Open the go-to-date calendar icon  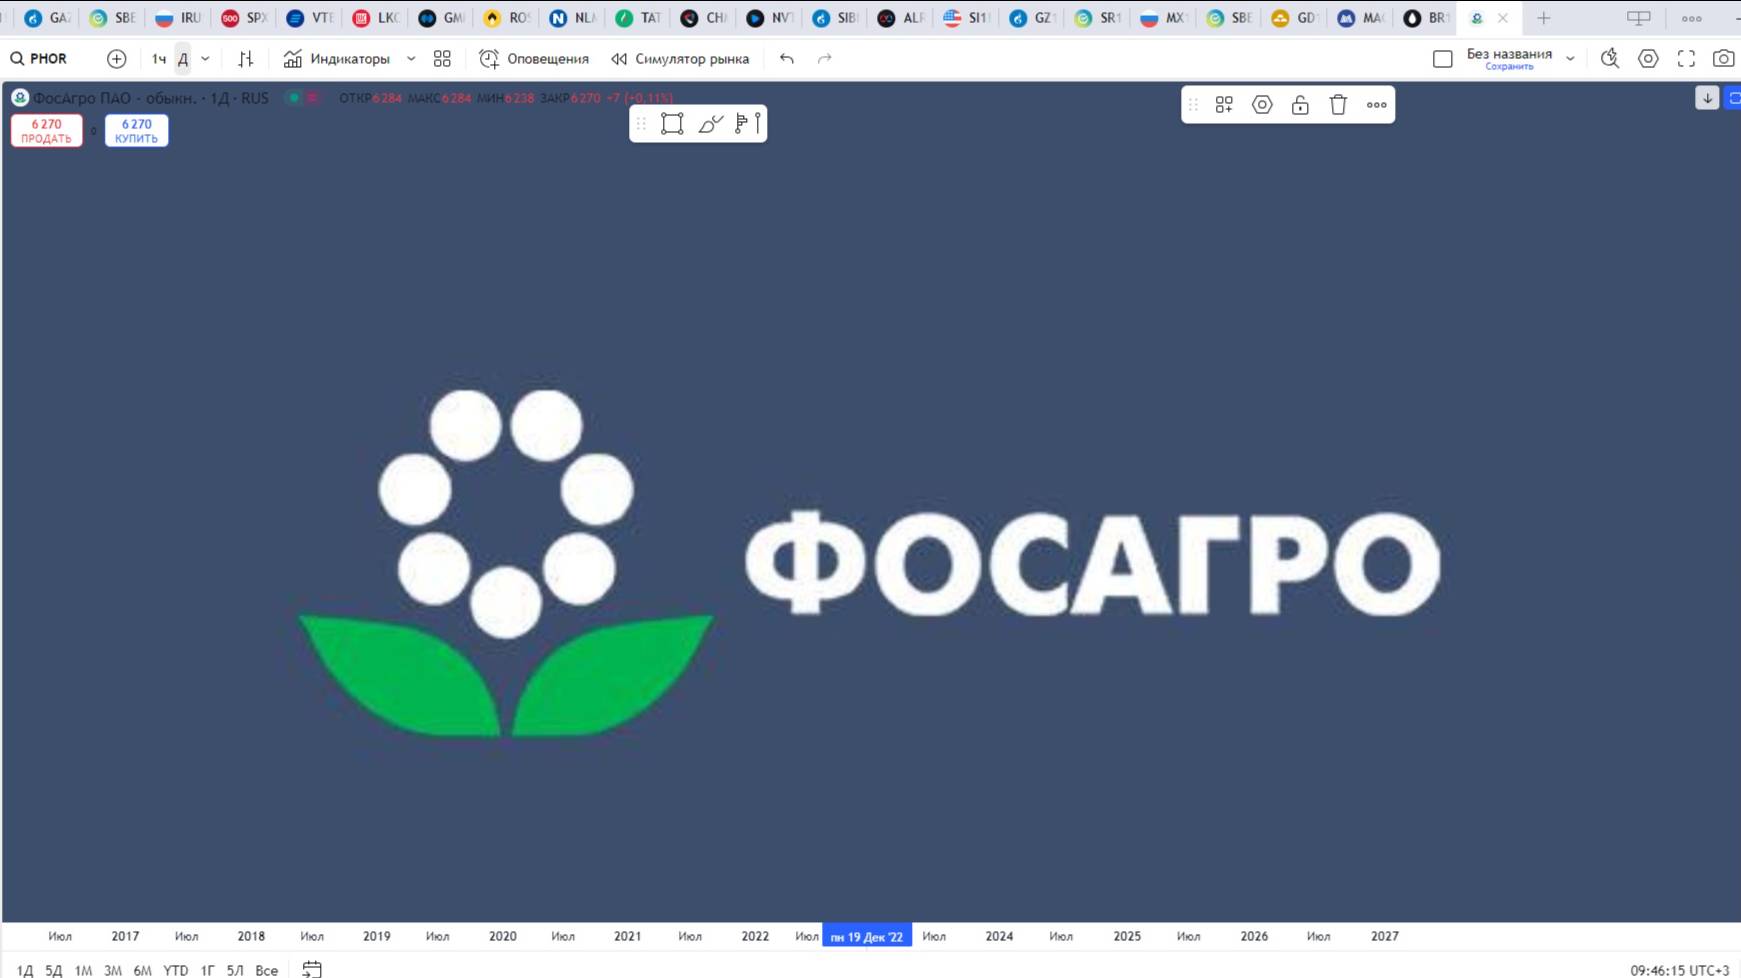tap(312, 969)
